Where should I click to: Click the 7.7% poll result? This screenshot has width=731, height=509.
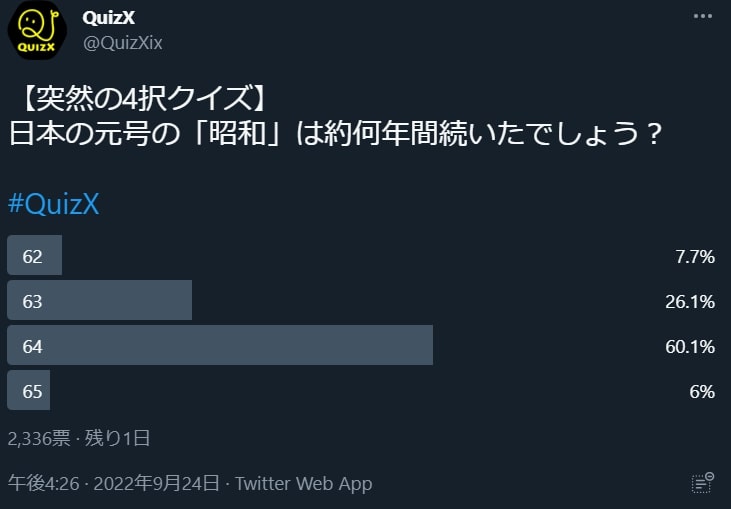point(695,256)
